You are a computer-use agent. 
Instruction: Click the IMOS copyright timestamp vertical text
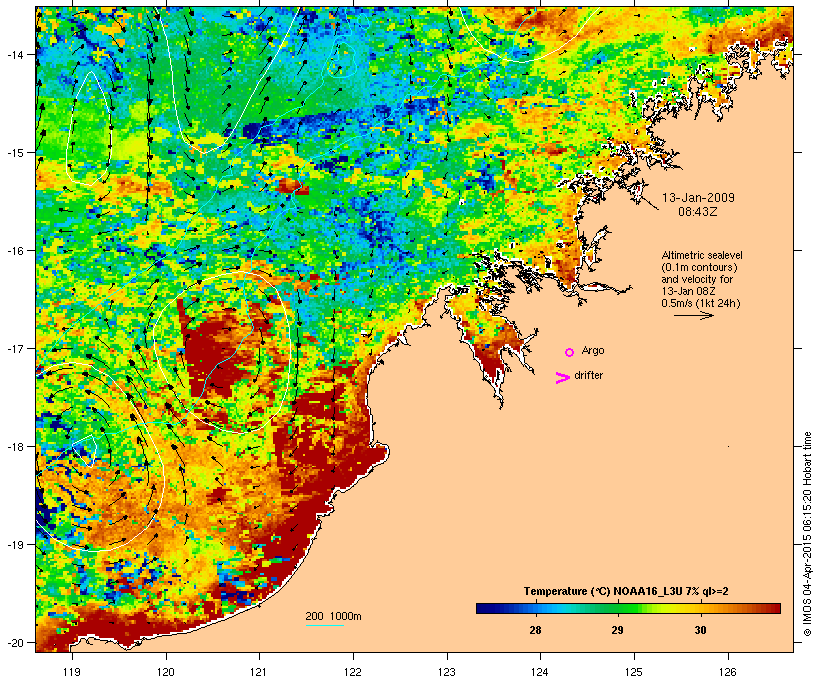(807, 534)
